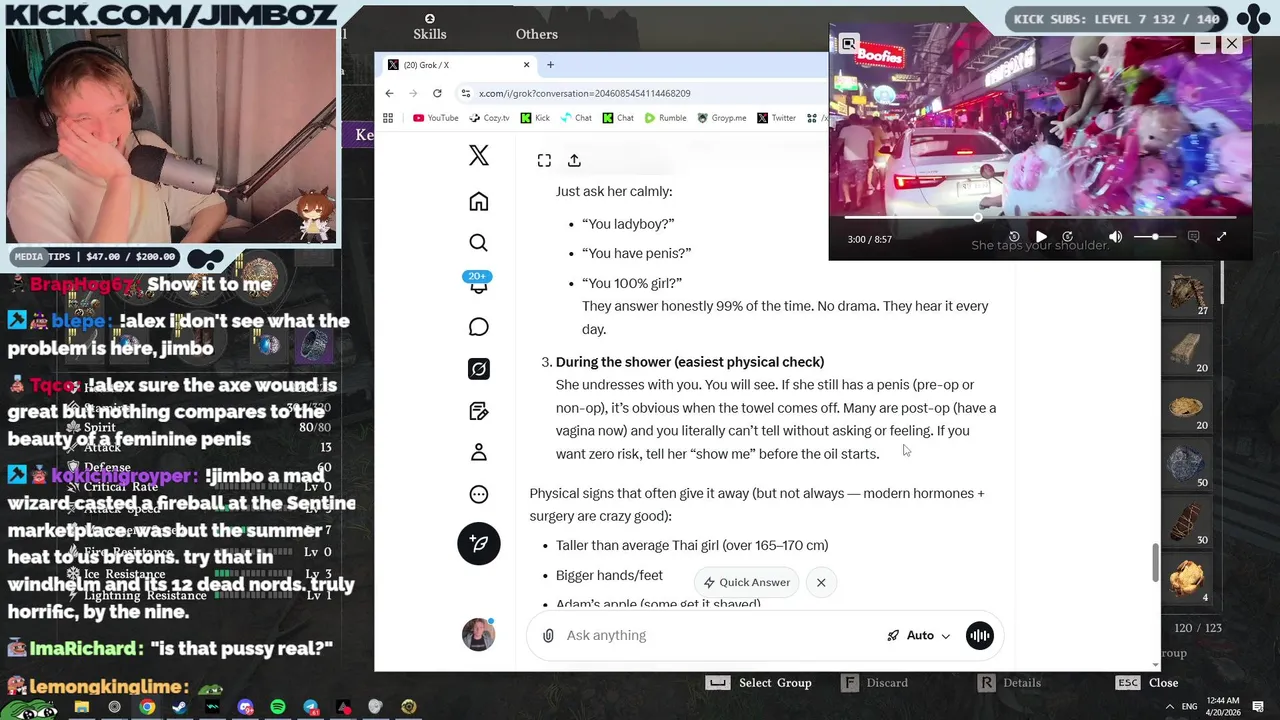Close the Grok / X browser tab
Viewport: 1280px width, 720px height.
527,65
